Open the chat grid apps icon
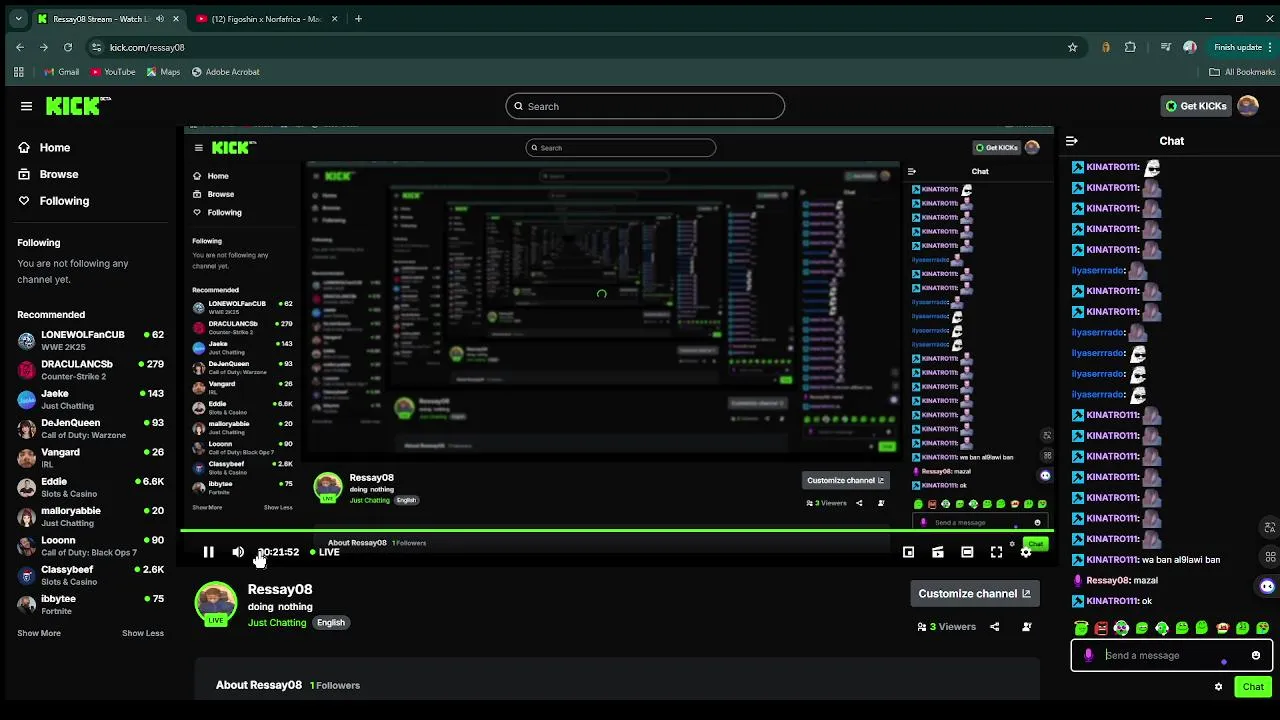Viewport: 1280px width, 720px height. point(1270,557)
